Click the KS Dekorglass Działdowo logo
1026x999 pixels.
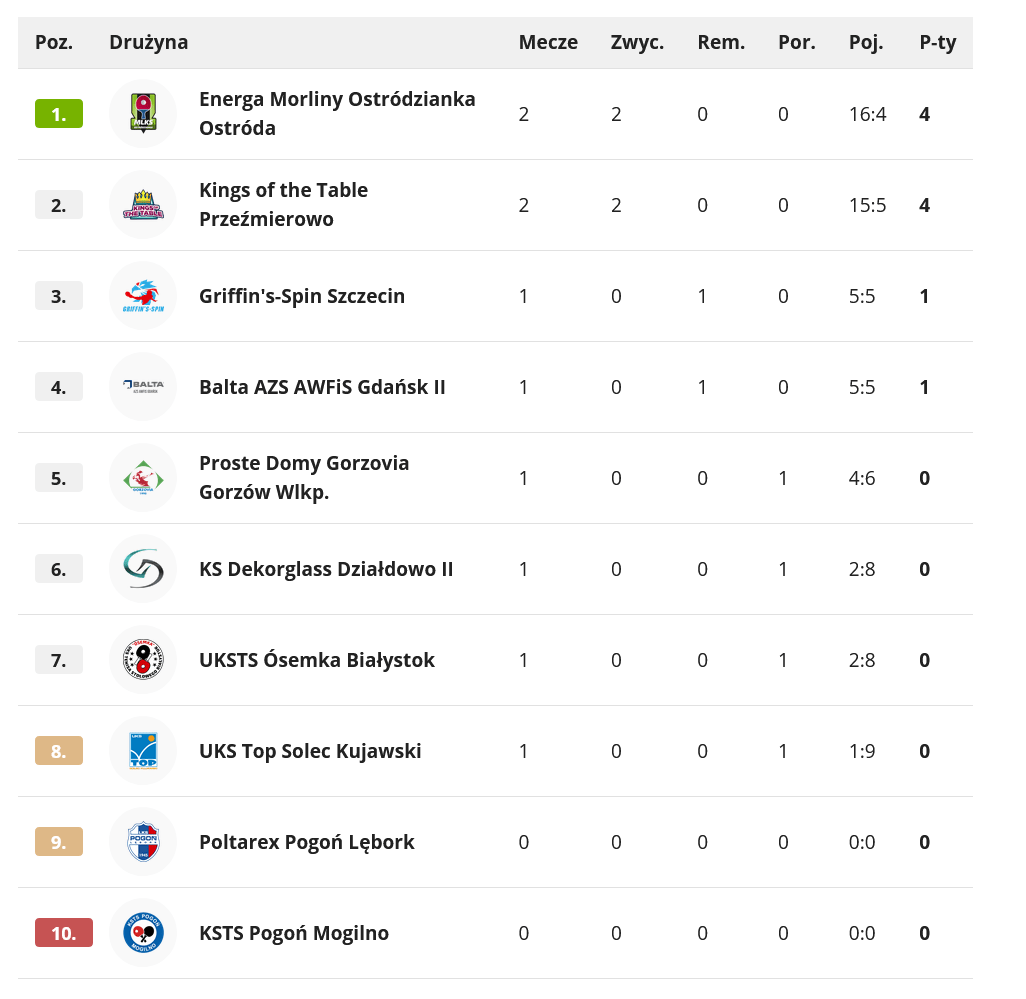143,569
